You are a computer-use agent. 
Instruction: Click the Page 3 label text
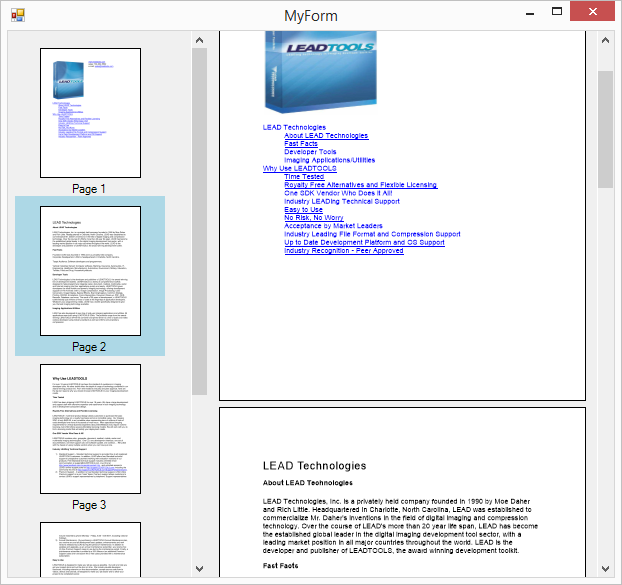[x=89, y=505]
